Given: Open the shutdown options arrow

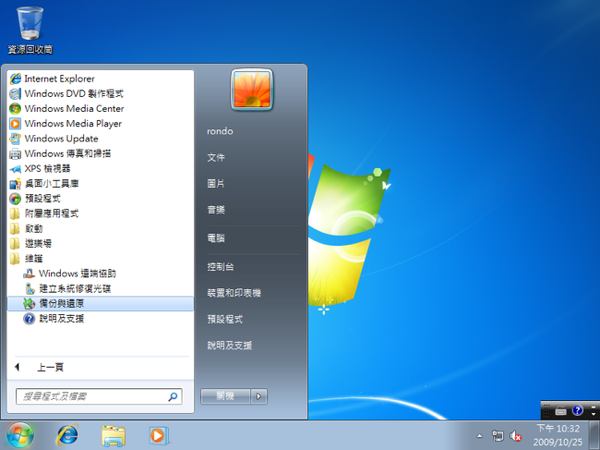Looking at the screenshot, I should 259,396.
